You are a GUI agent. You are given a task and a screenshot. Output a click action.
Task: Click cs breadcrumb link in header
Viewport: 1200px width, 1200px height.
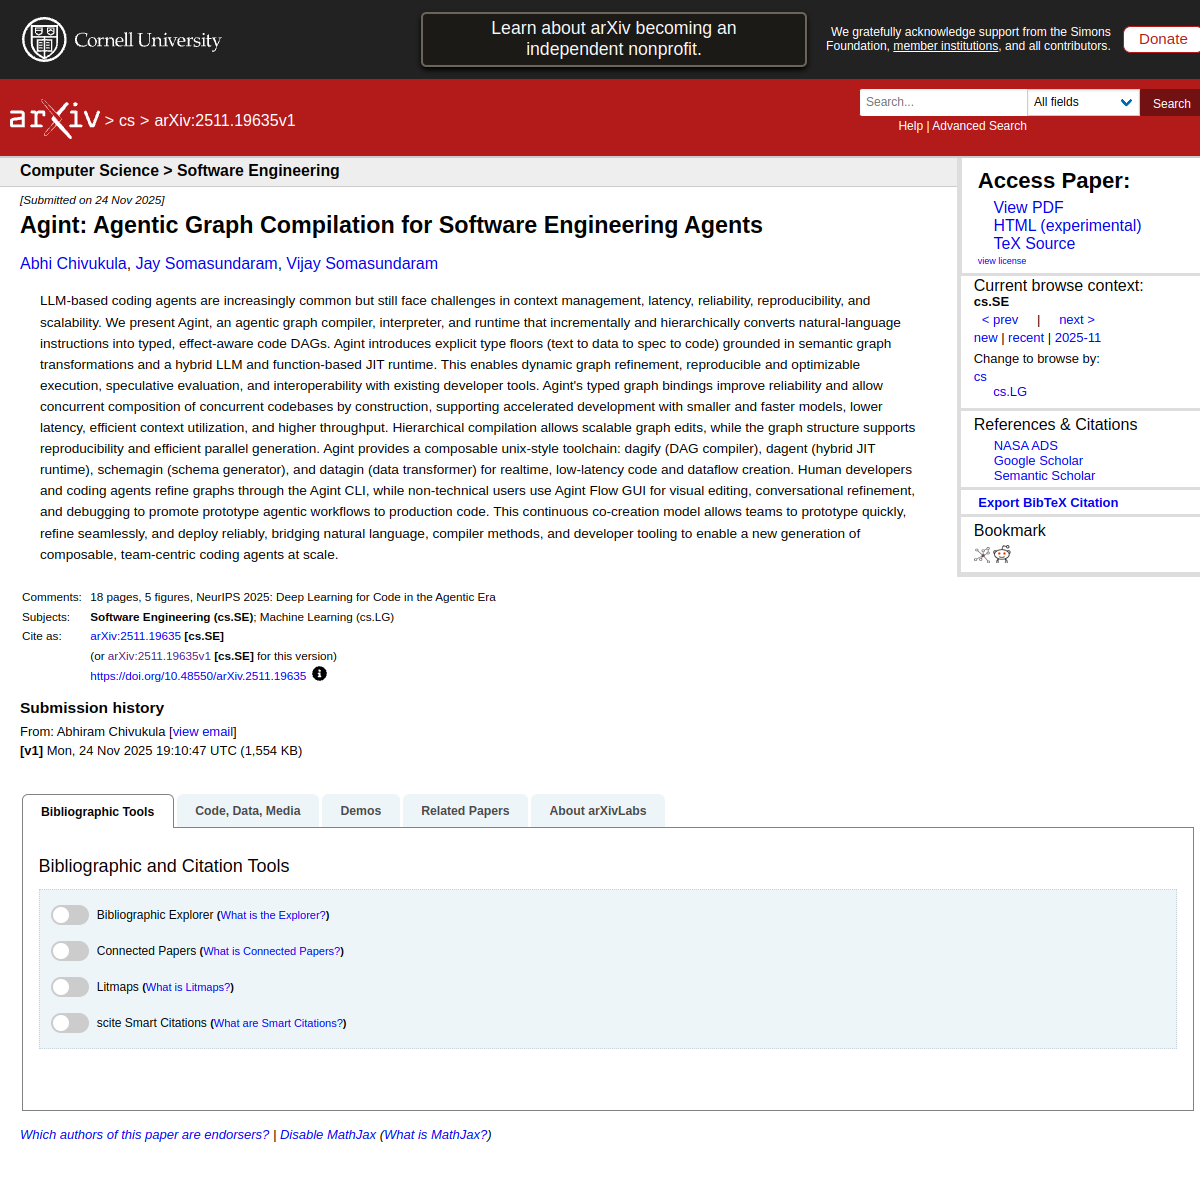click(127, 121)
